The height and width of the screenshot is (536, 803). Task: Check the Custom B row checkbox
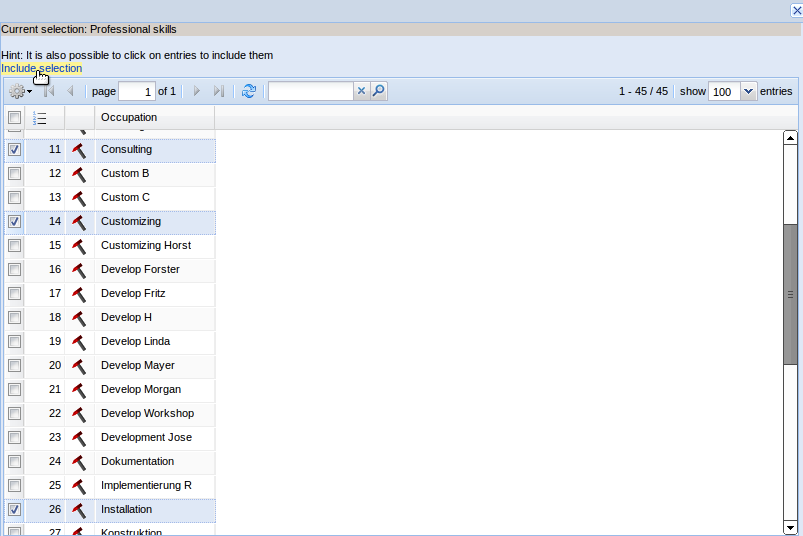pyautogui.click(x=14, y=174)
